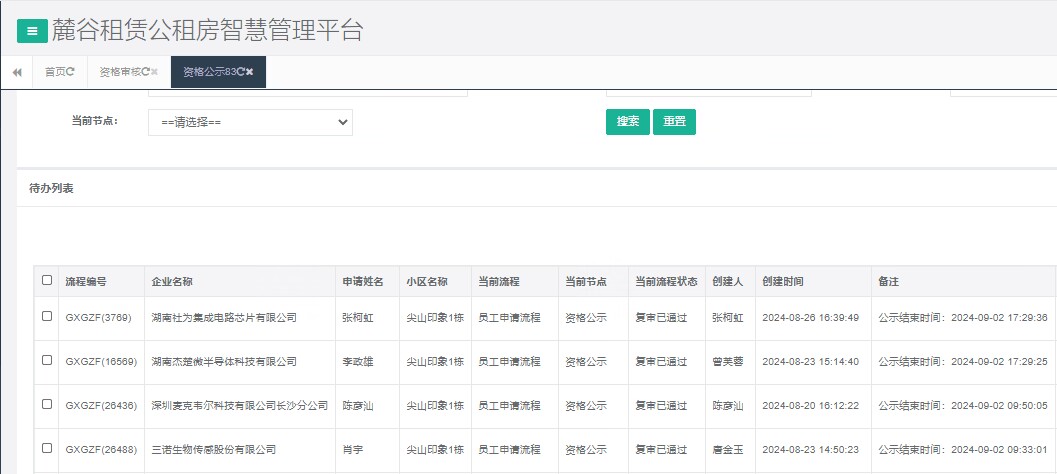Open the 当前节点 dropdown
Screen dimensions: 1057x474
click(x=250, y=123)
